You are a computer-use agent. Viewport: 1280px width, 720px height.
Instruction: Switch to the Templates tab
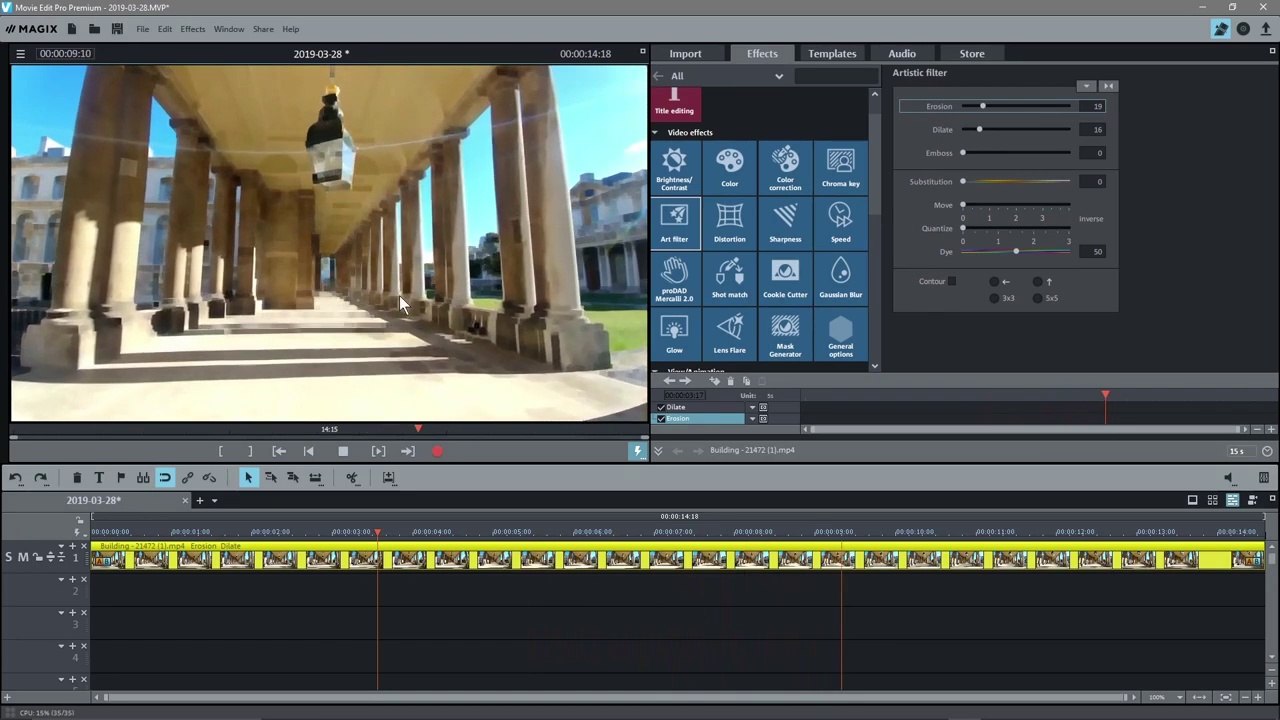click(x=832, y=53)
